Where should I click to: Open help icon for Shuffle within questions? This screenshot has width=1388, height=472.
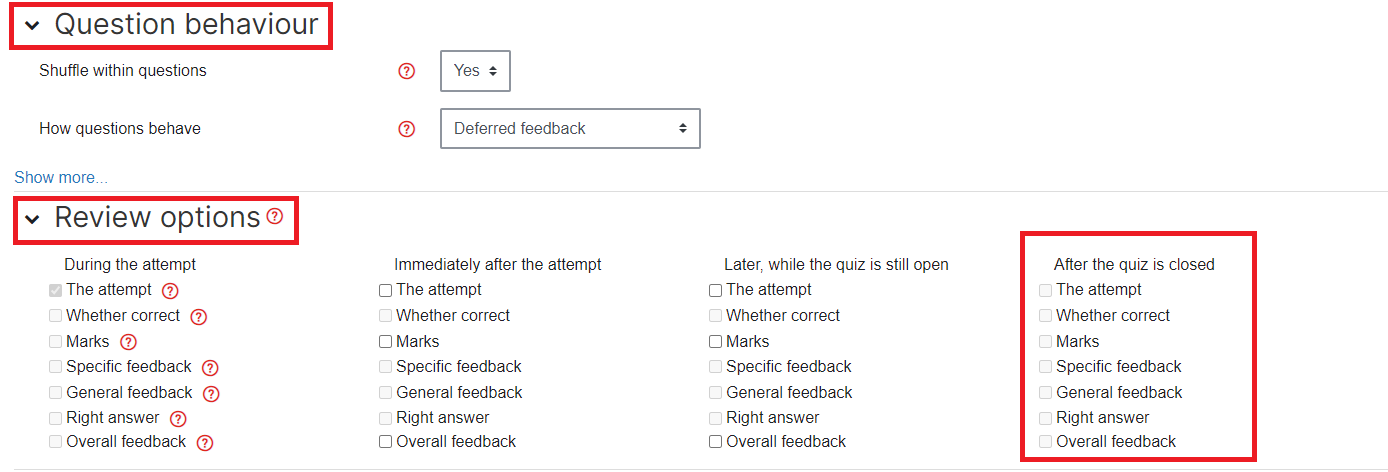(x=406, y=71)
